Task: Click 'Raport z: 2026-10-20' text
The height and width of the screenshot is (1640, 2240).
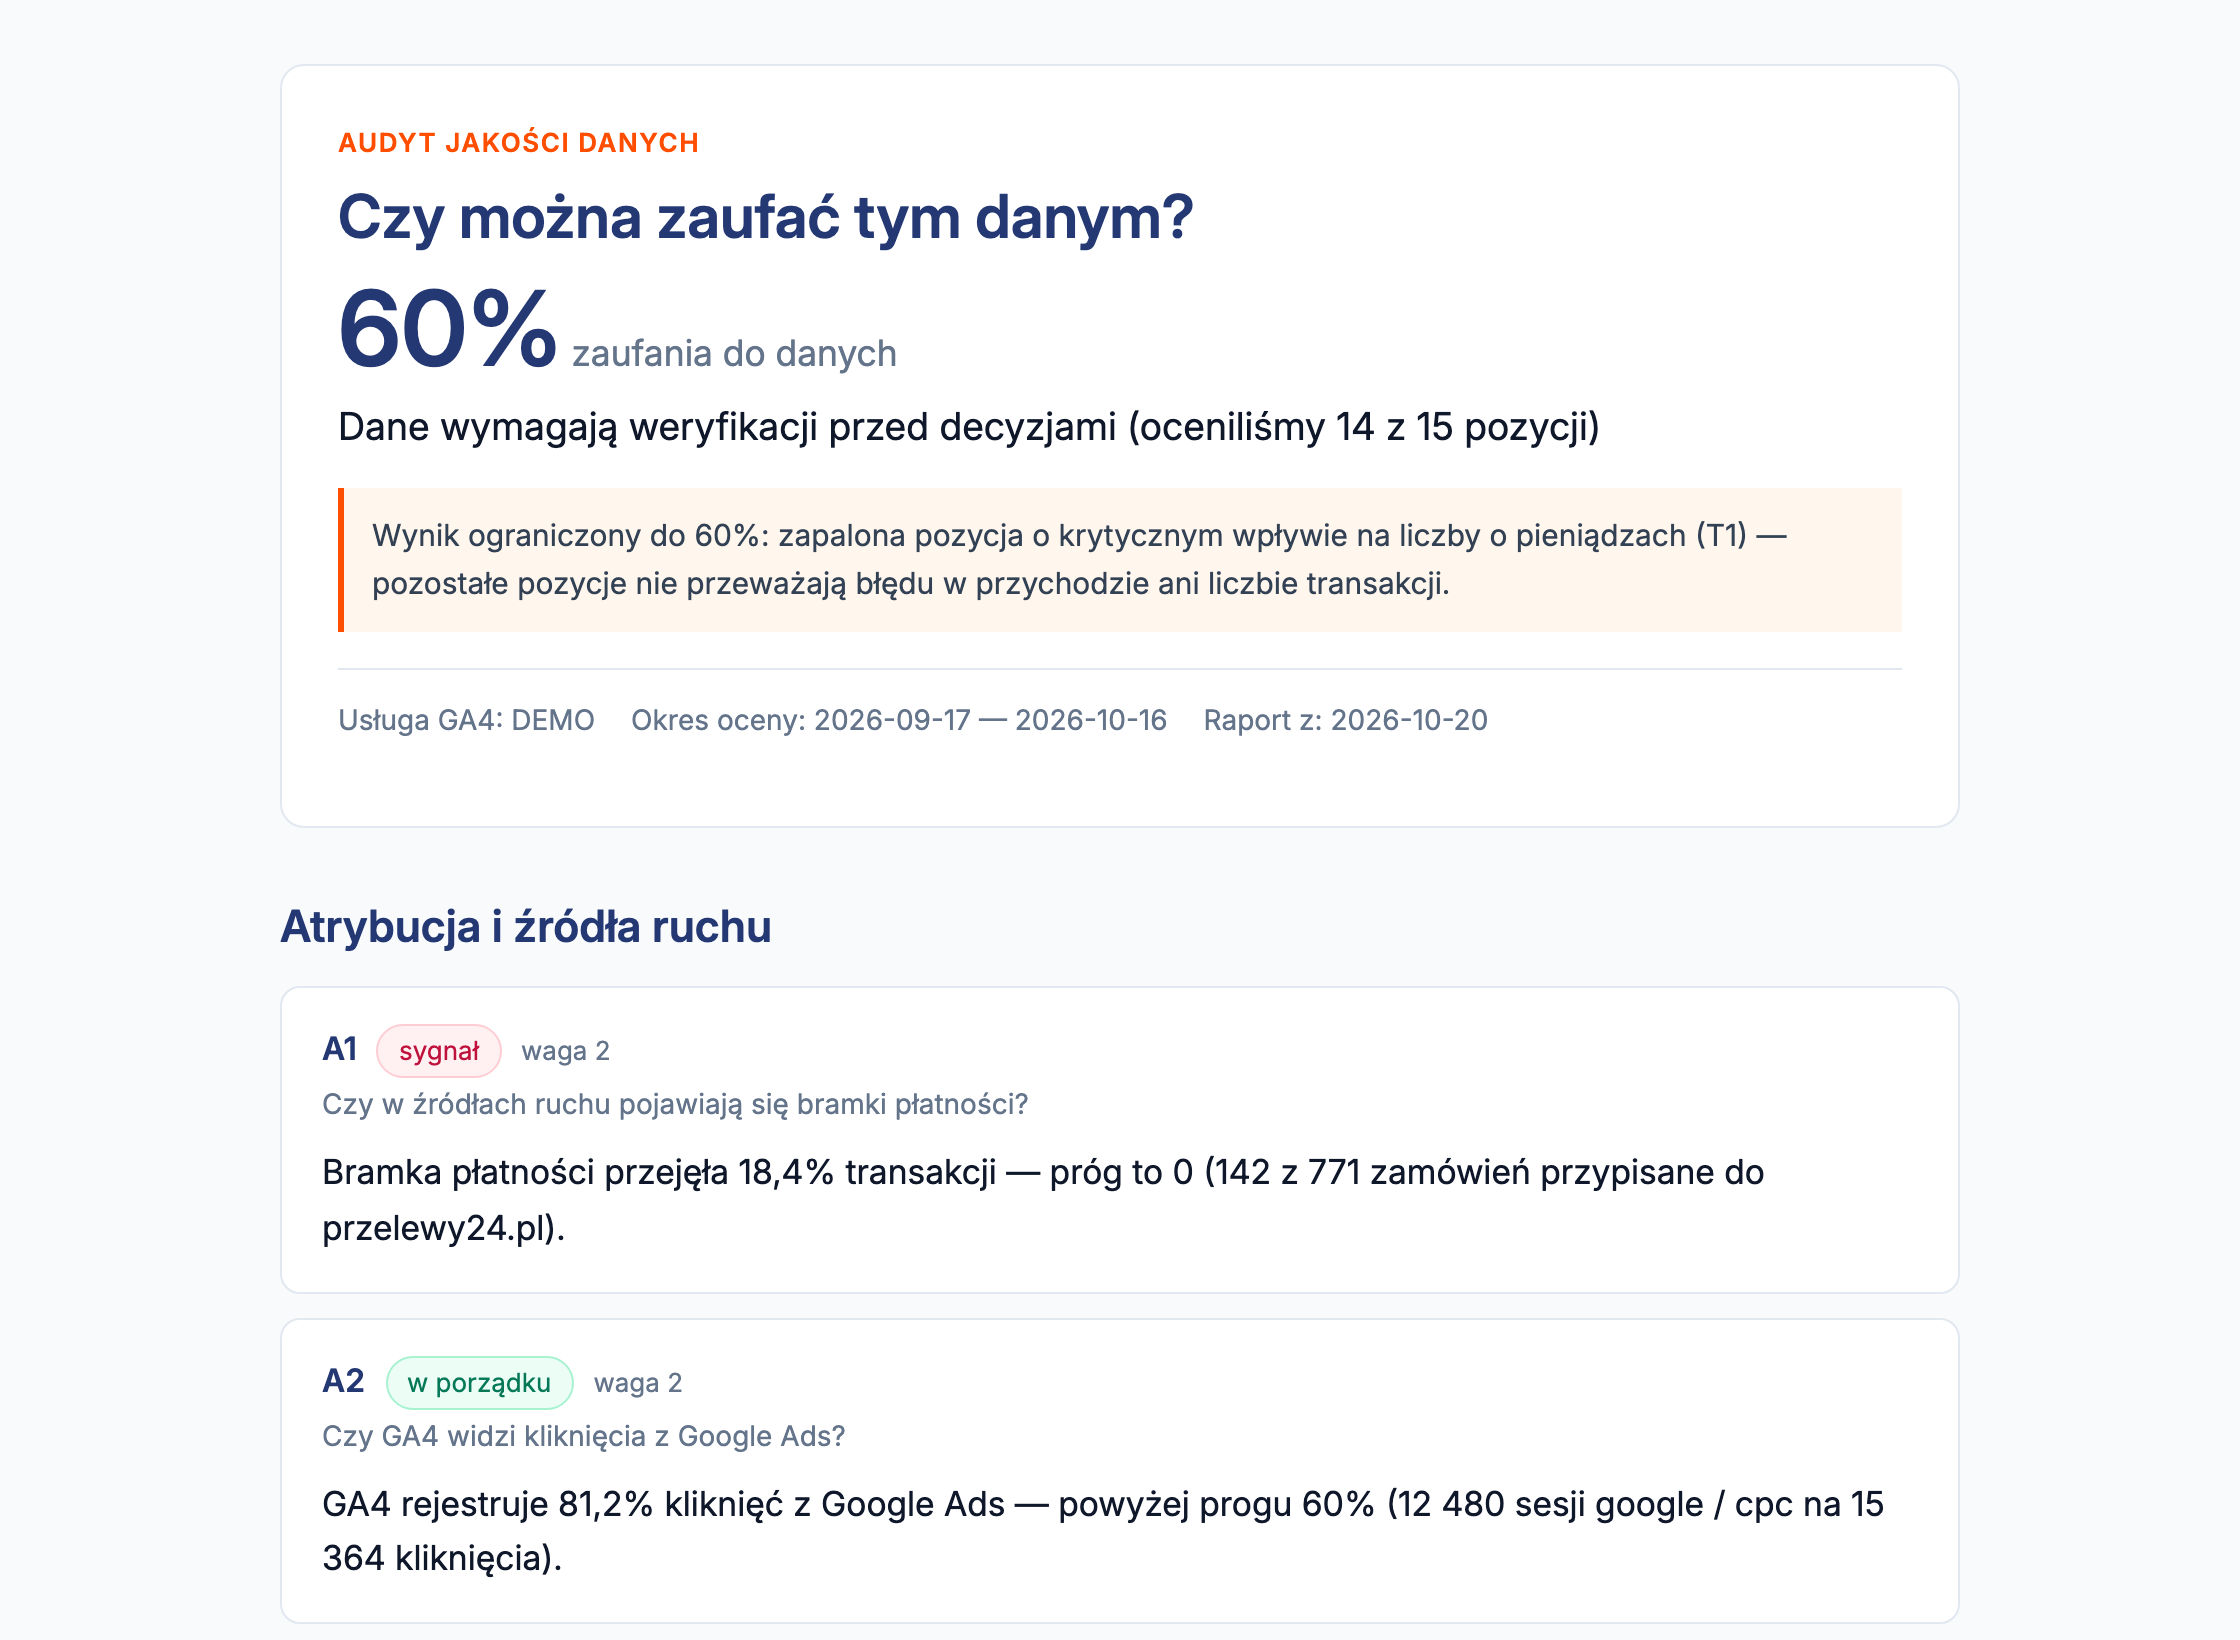Action: pyautogui.click(x=1345, y=720)
